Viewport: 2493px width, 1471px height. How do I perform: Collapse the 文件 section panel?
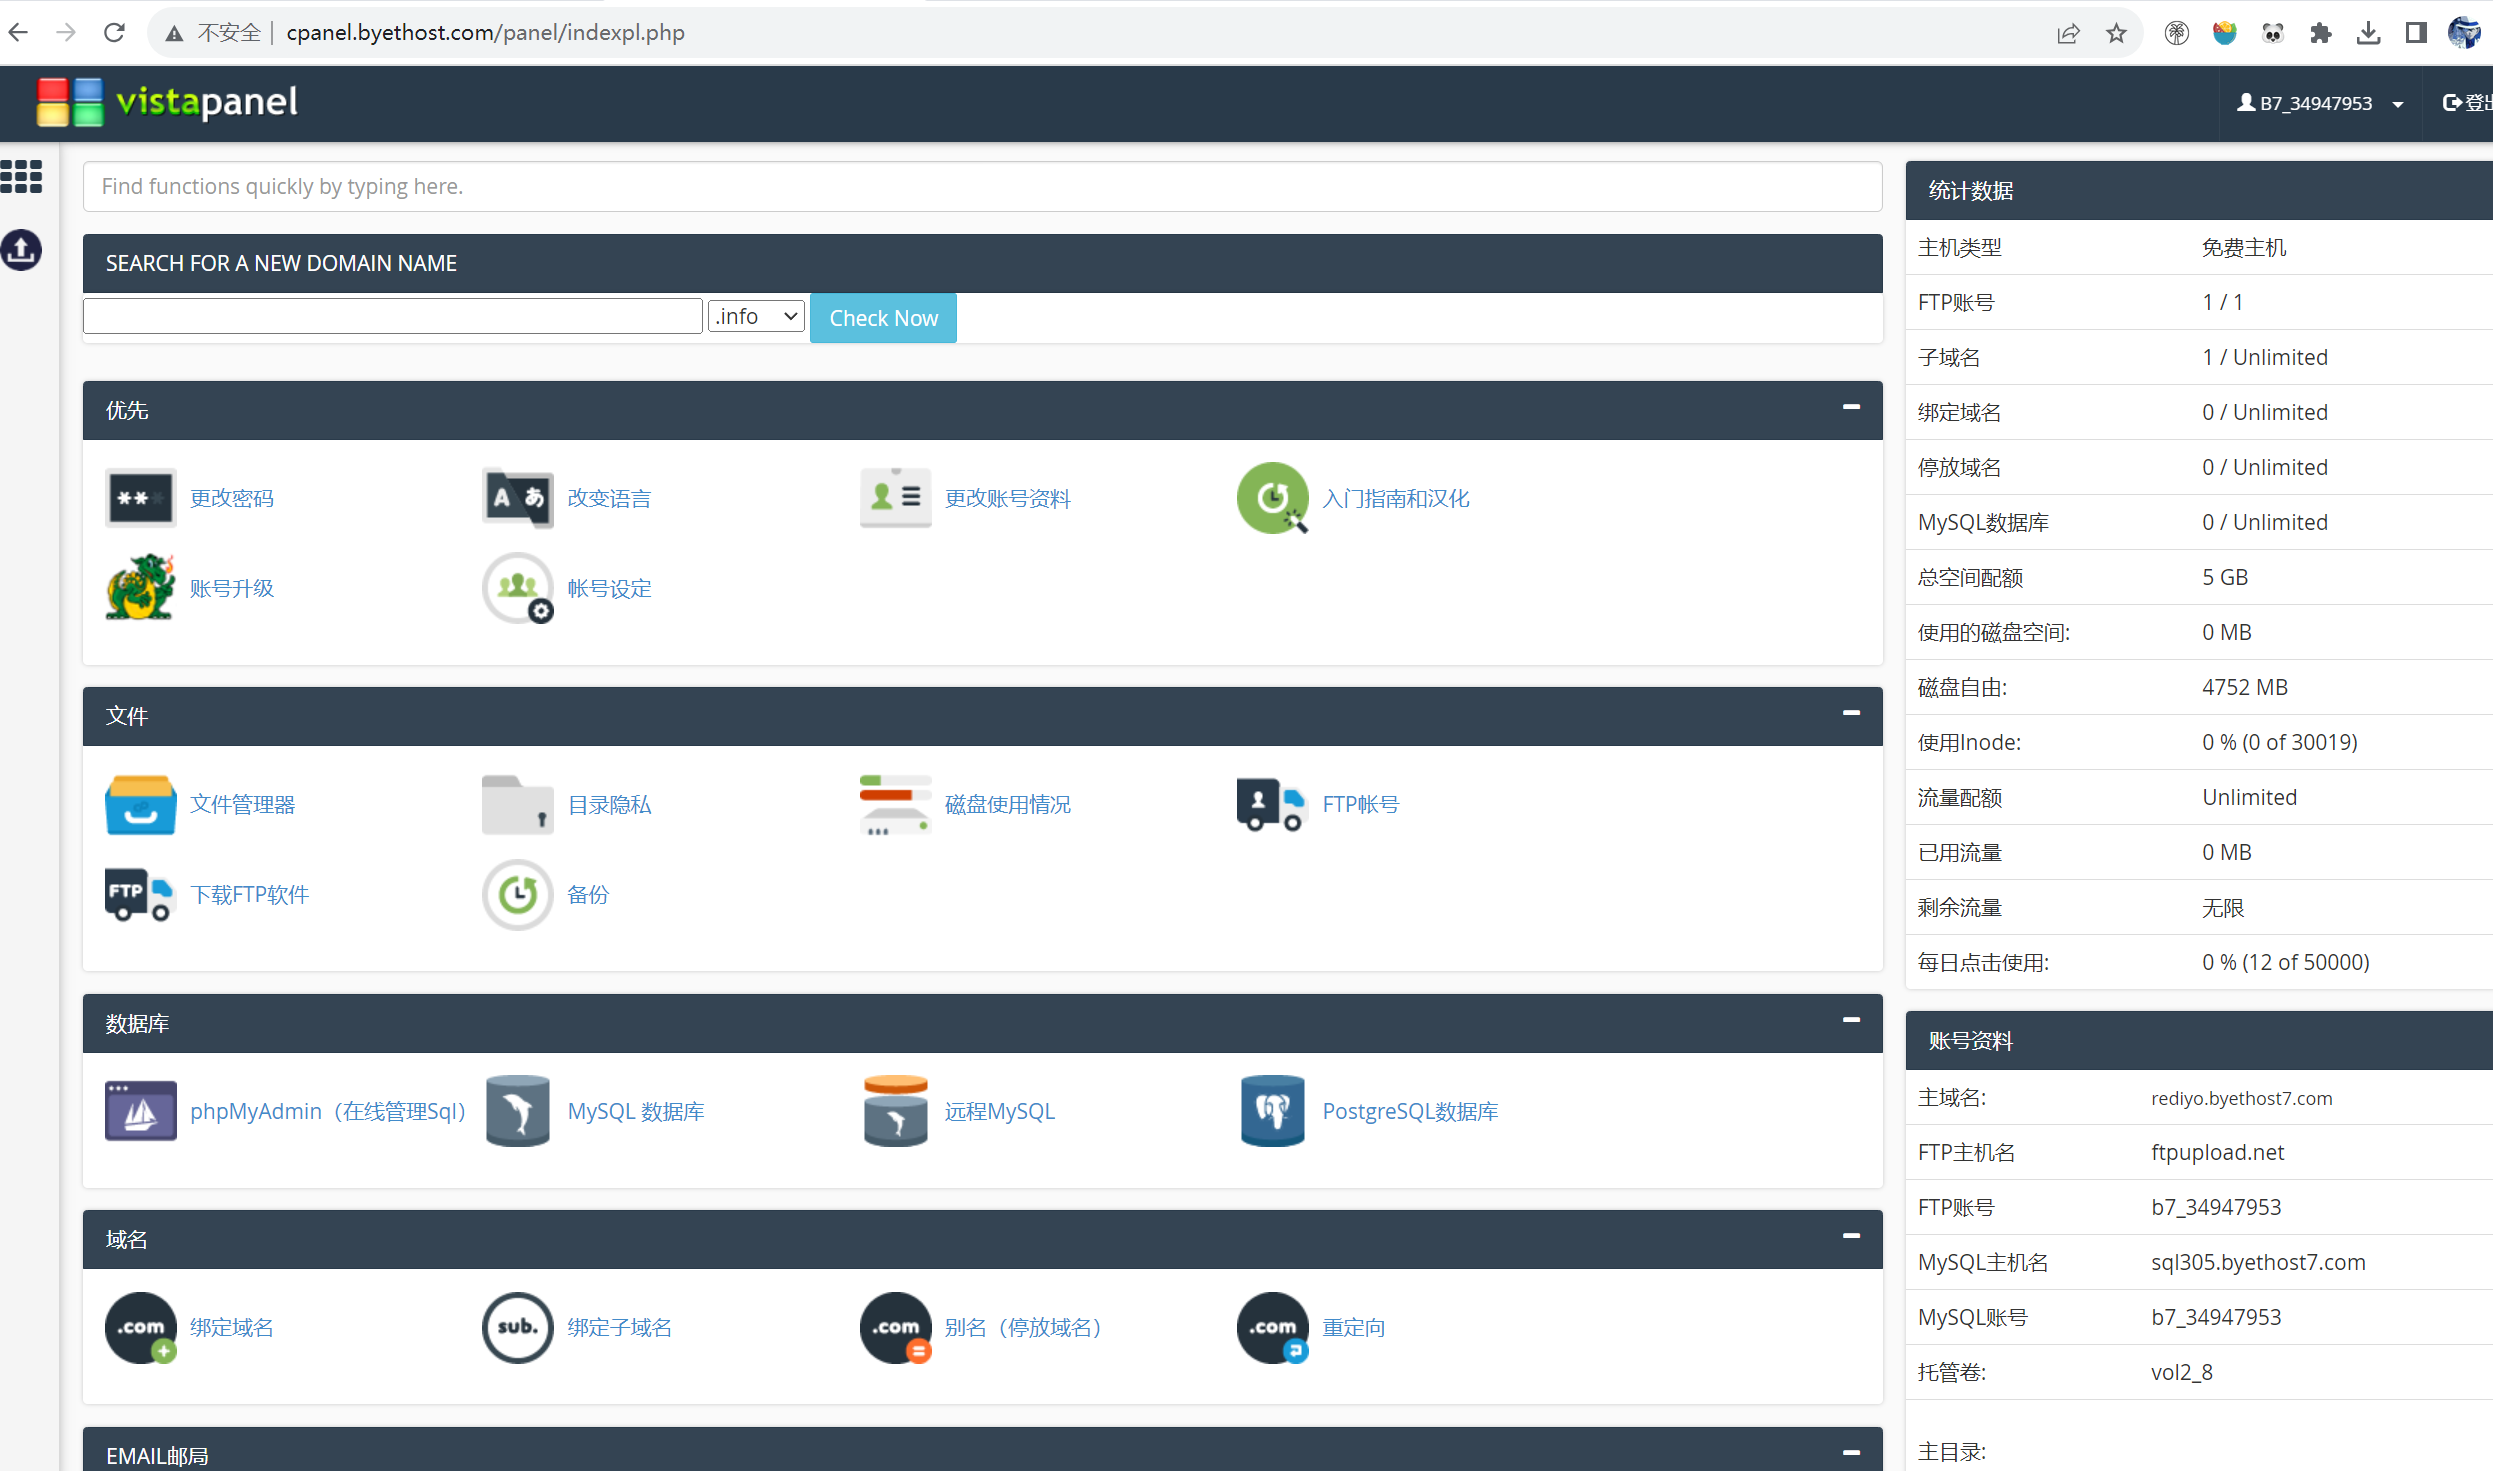click(x=1851, y=713)
